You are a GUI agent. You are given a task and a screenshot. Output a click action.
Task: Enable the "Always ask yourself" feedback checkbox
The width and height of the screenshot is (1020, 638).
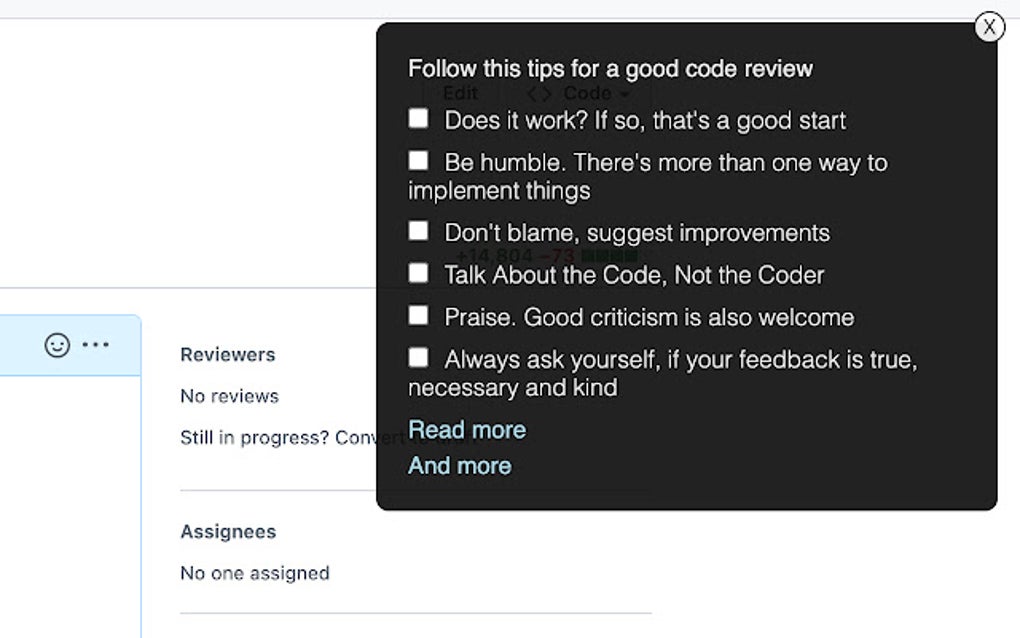coord(418,356)
